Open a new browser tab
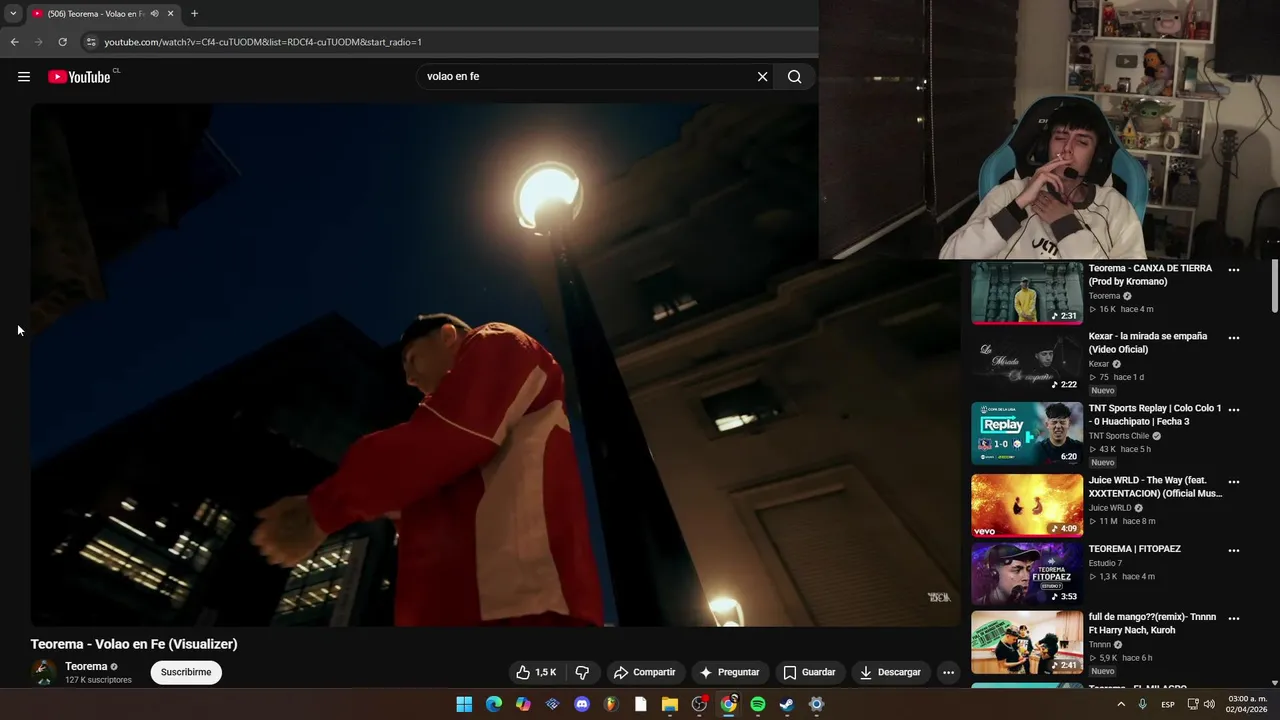 tap(194, 14)
